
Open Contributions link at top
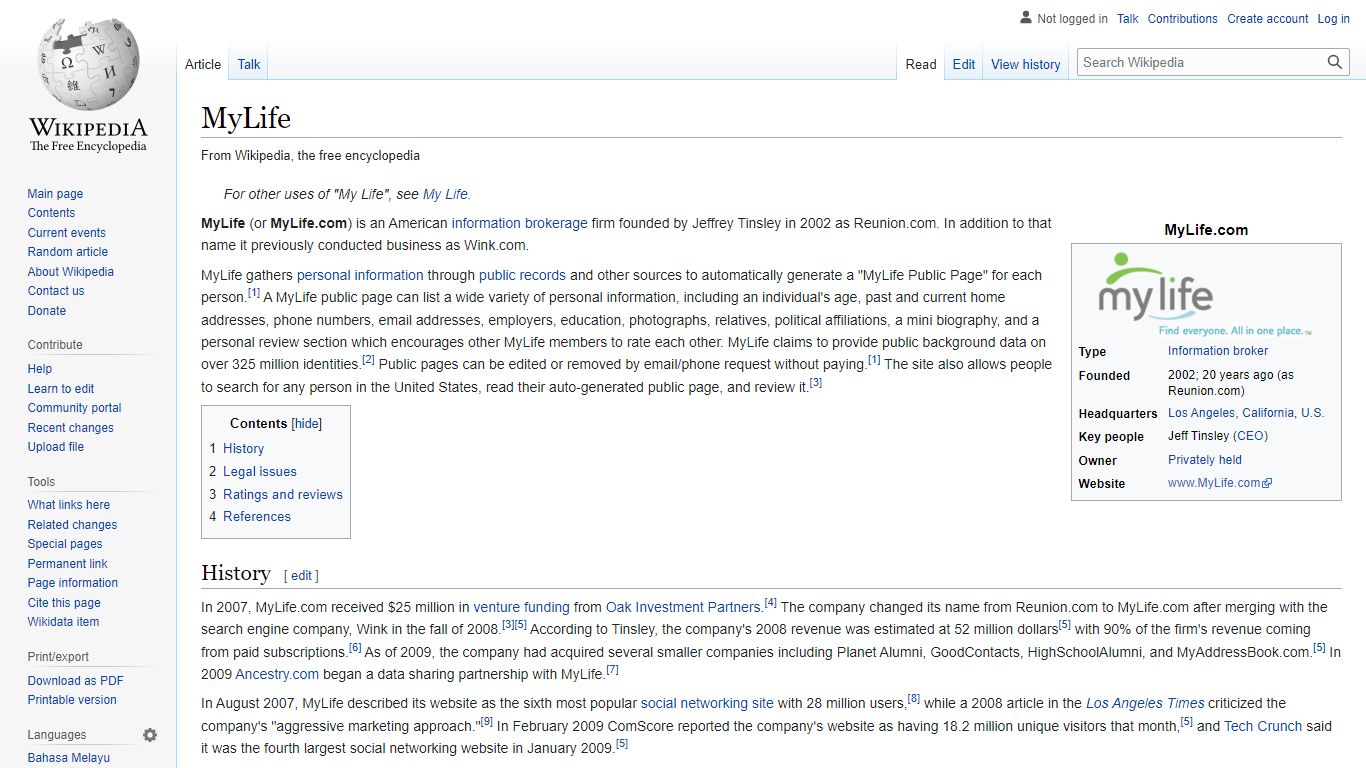point(1182,19)
